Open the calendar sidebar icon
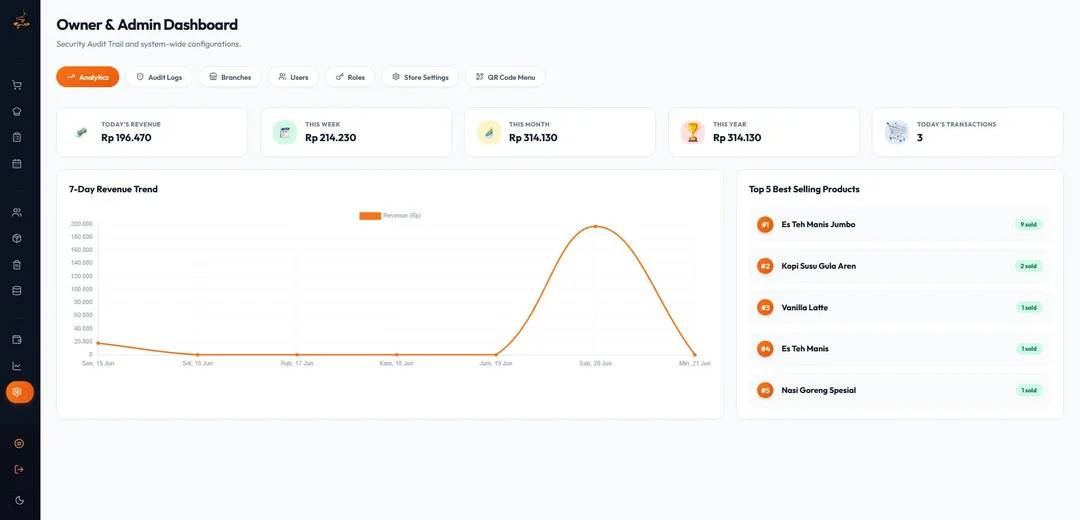Viewport: 1080px width, 520px height. [x=17, y=163]
